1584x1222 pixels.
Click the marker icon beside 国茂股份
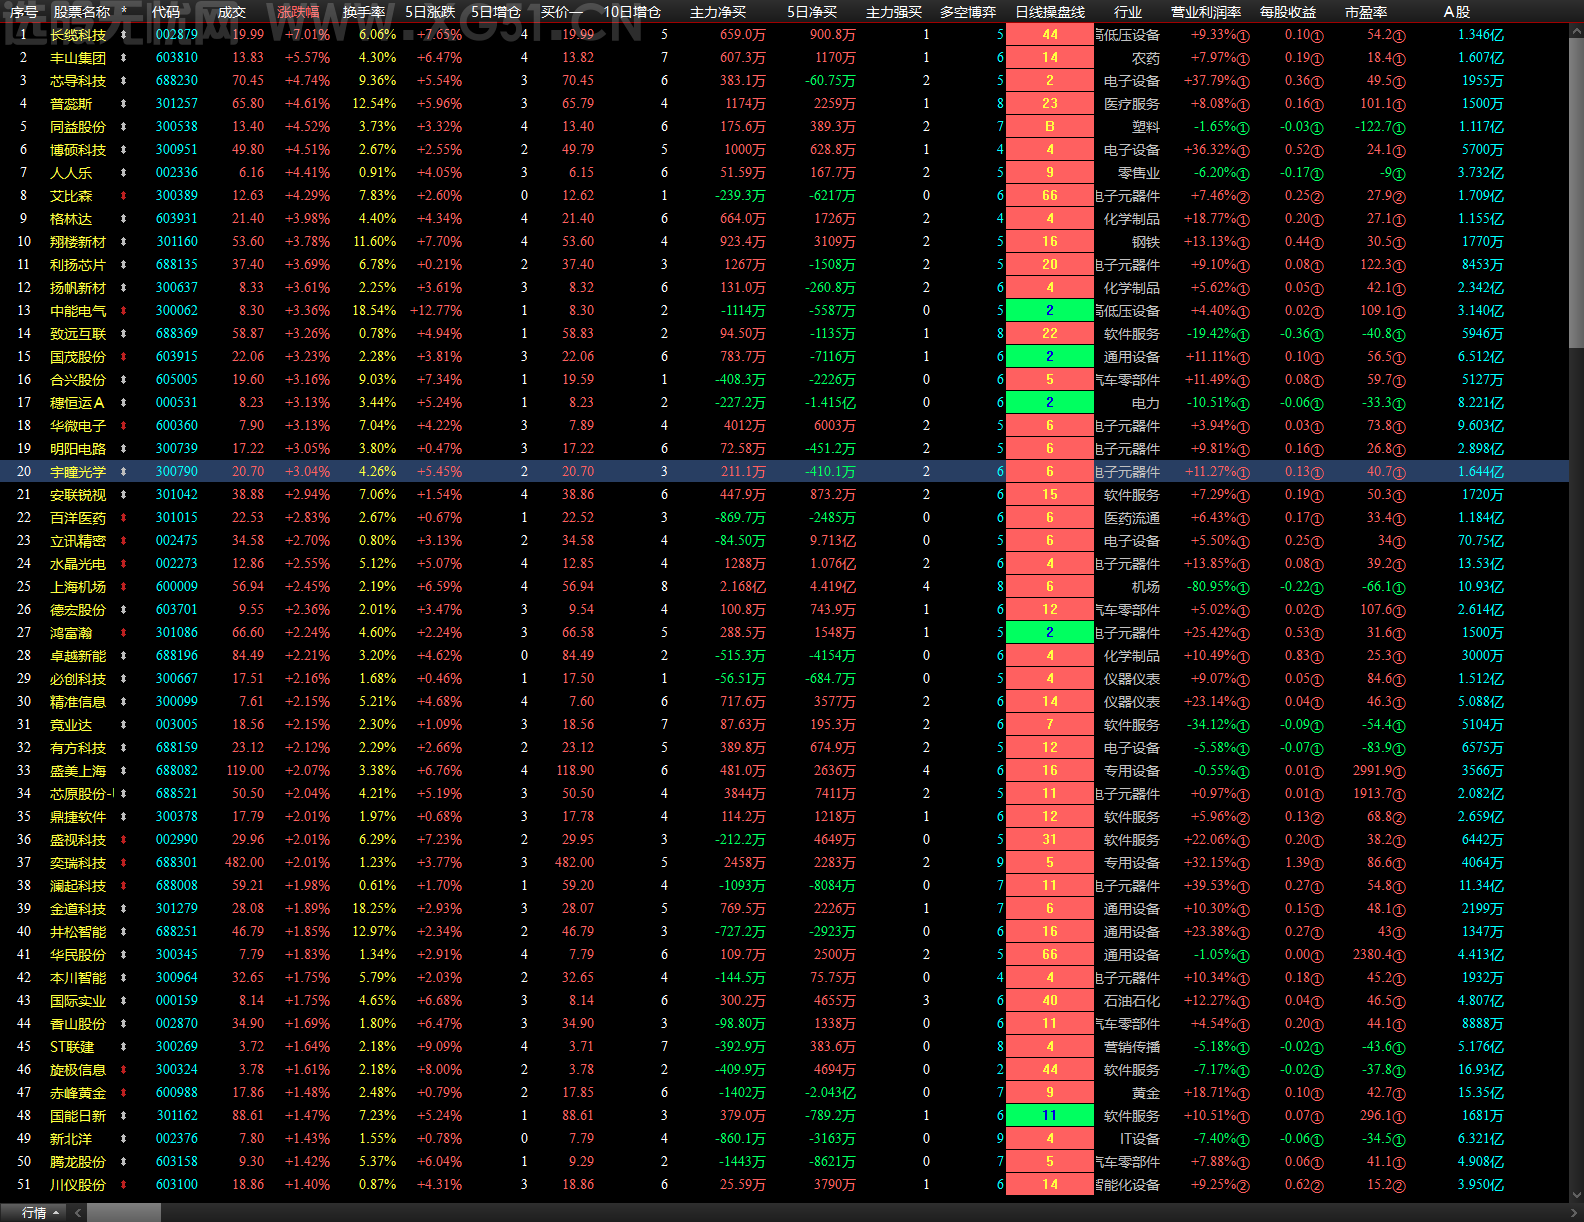tap(124, 357)
